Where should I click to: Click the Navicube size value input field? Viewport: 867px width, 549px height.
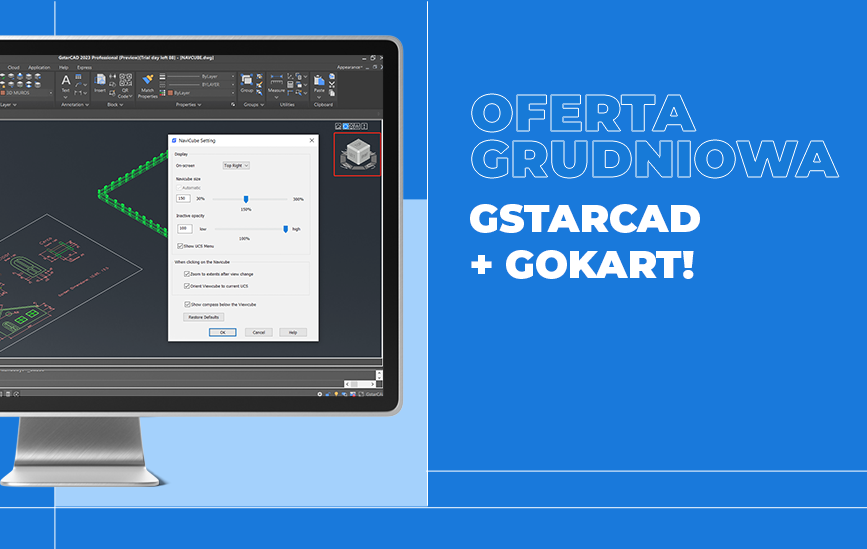pos(184,199)
